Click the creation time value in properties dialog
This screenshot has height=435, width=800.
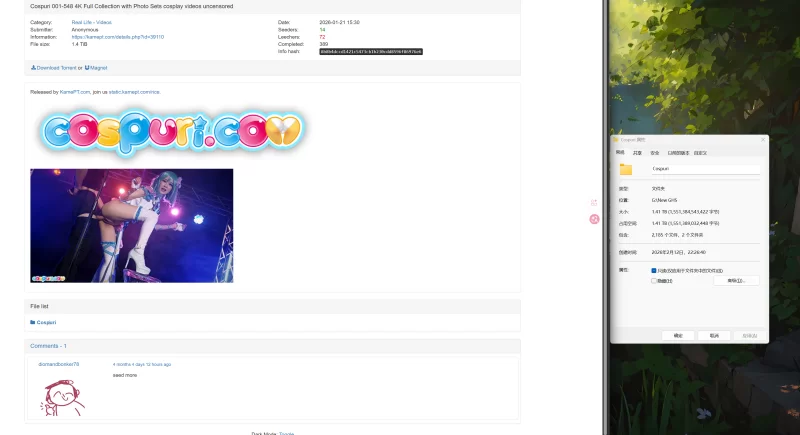[679, 252]
